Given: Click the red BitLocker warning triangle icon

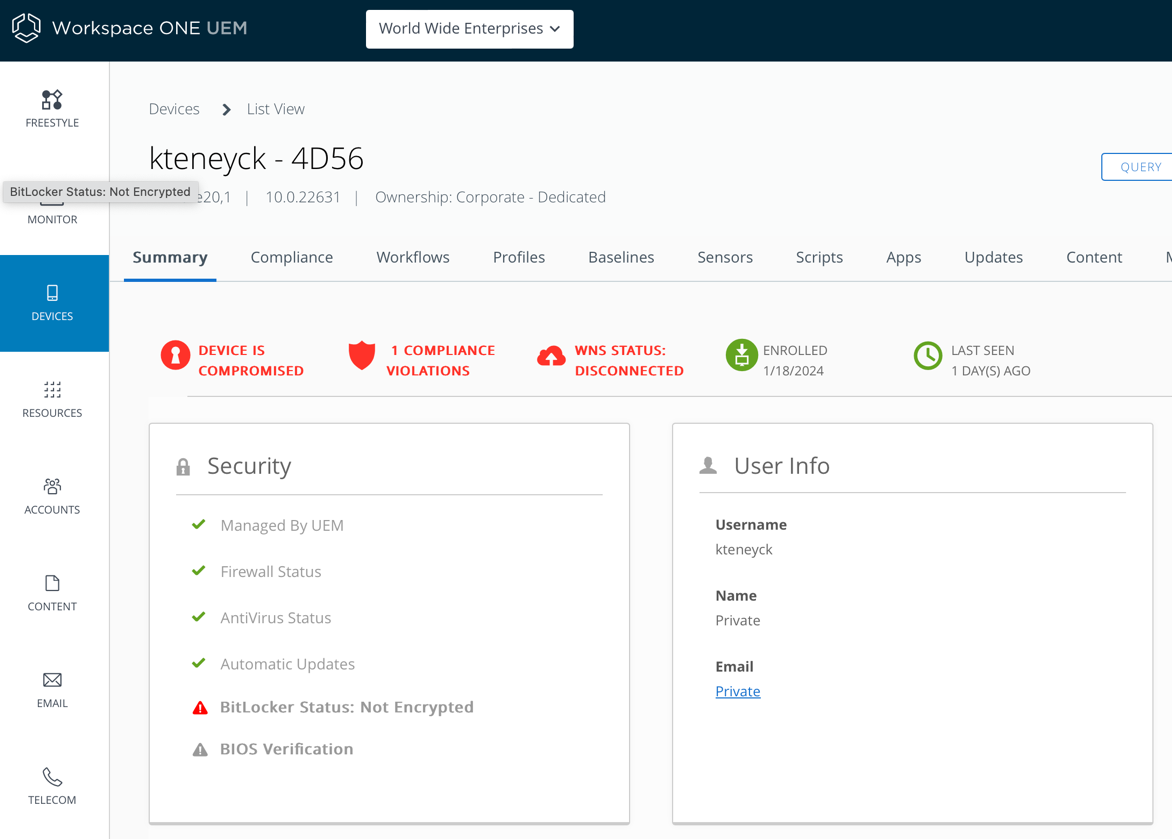Looking at the screenshot, I should tap(200, 707).
